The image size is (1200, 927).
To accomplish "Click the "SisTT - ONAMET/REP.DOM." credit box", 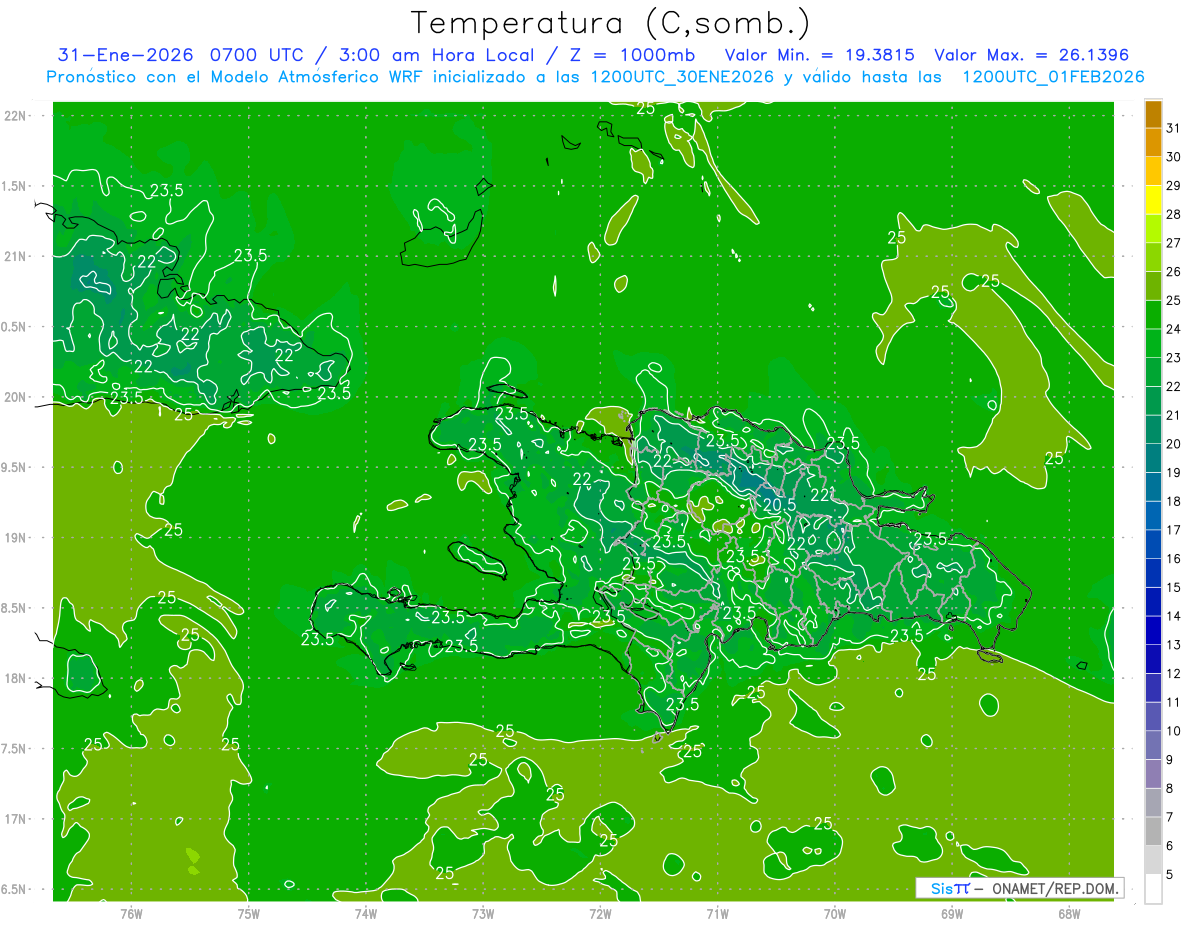I will point(1019,888).
